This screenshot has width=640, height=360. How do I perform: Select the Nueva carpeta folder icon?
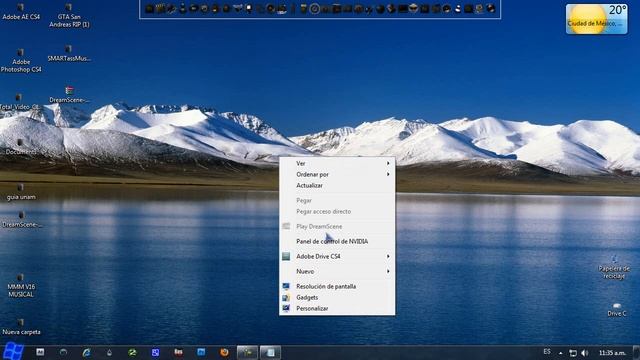pyautogui.click(x=21, y=327)
